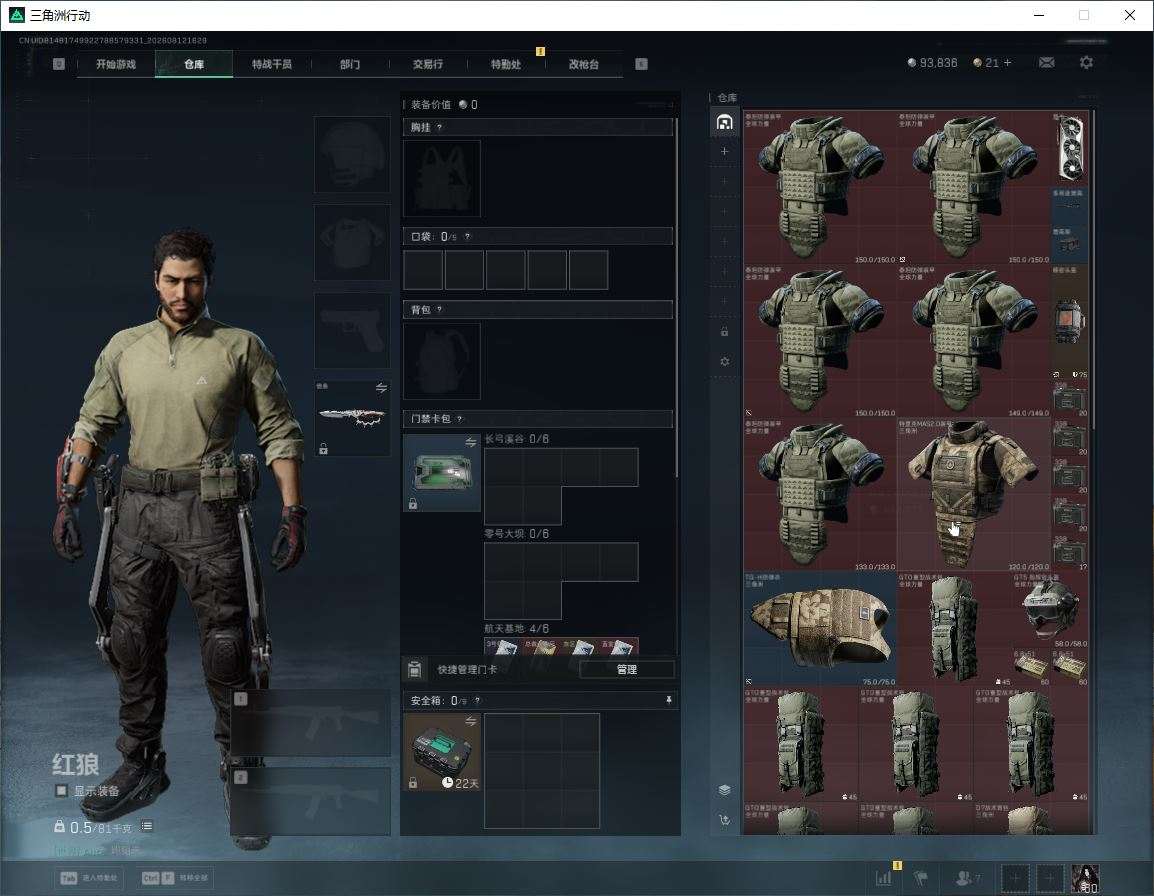Select the second empty primary weapon slot

(x=310, y=802)
